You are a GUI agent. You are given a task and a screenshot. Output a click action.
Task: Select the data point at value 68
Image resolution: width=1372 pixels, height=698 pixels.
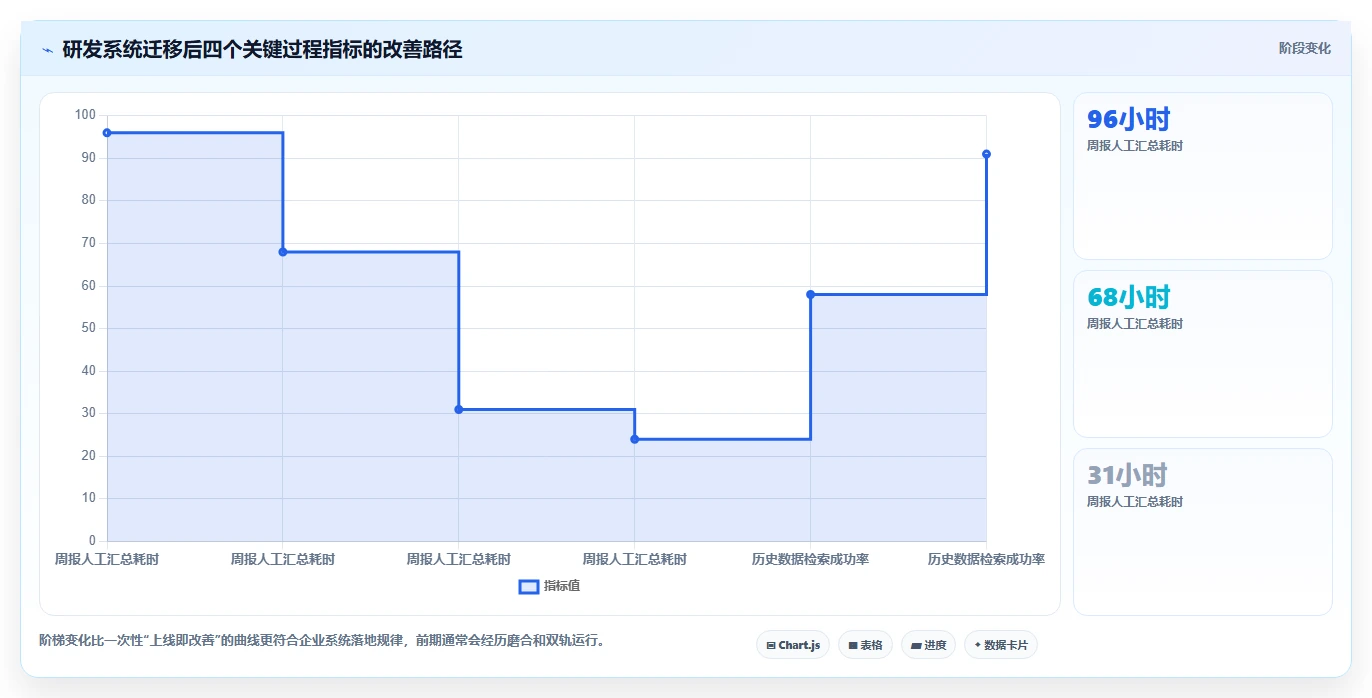283,252
